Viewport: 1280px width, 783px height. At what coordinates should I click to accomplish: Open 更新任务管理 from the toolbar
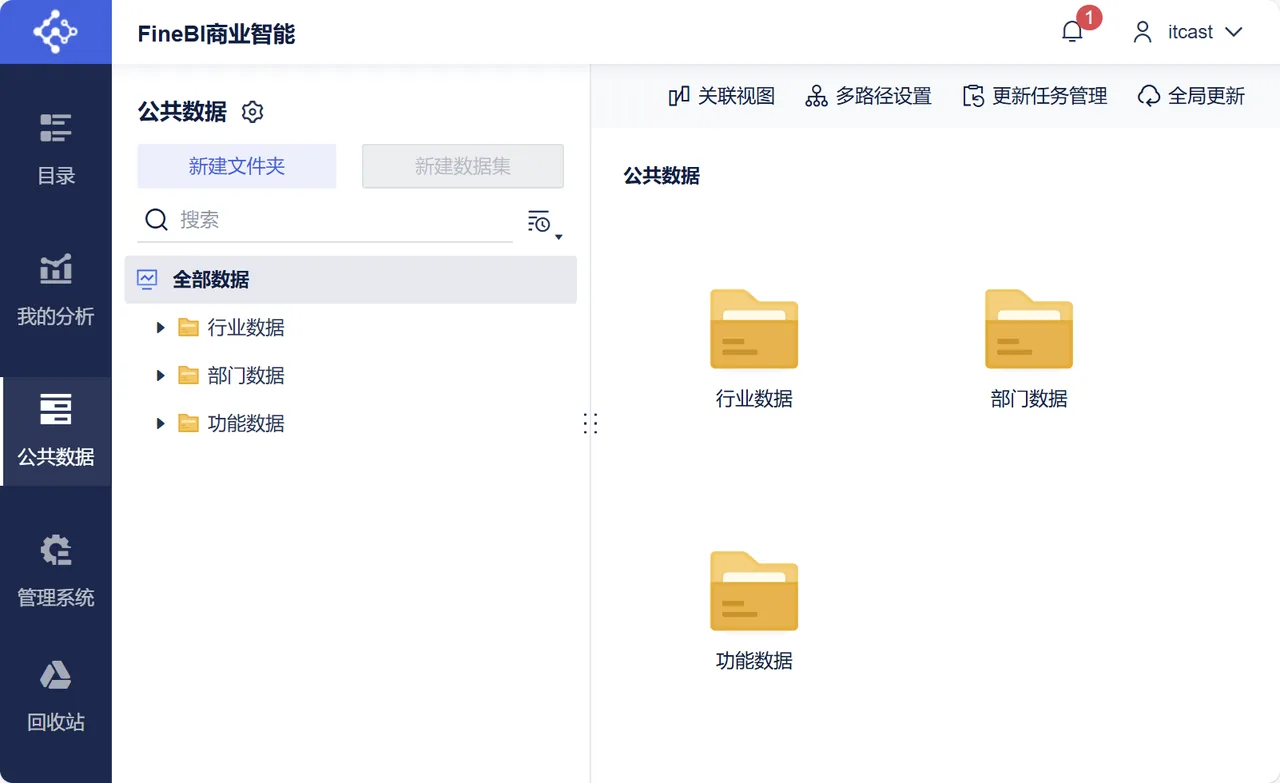(1035, 96)
